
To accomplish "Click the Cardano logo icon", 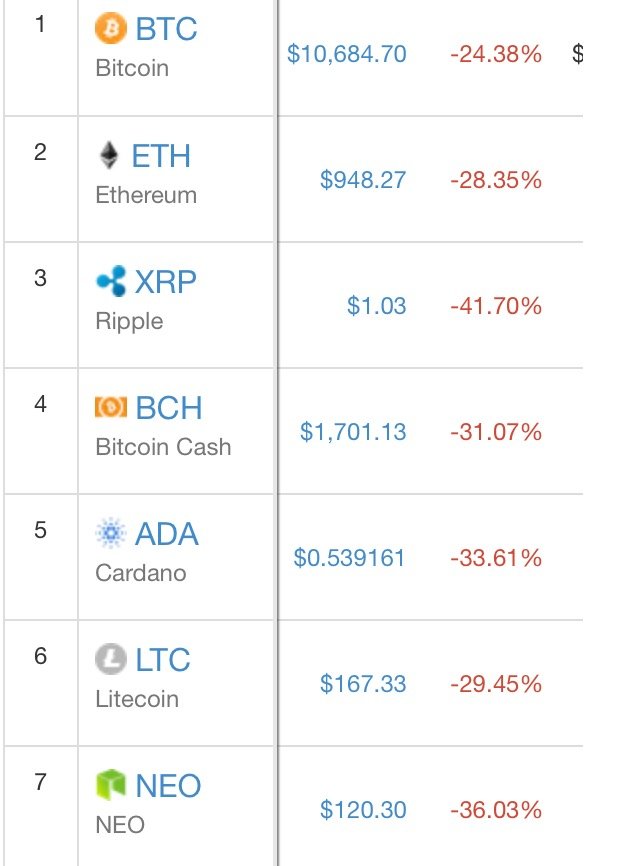I will [x=111, y=533].
